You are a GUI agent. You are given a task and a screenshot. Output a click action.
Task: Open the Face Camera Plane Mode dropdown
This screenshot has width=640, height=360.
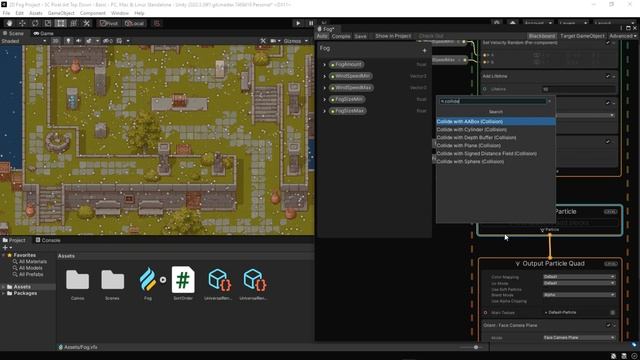pos(579,338)
